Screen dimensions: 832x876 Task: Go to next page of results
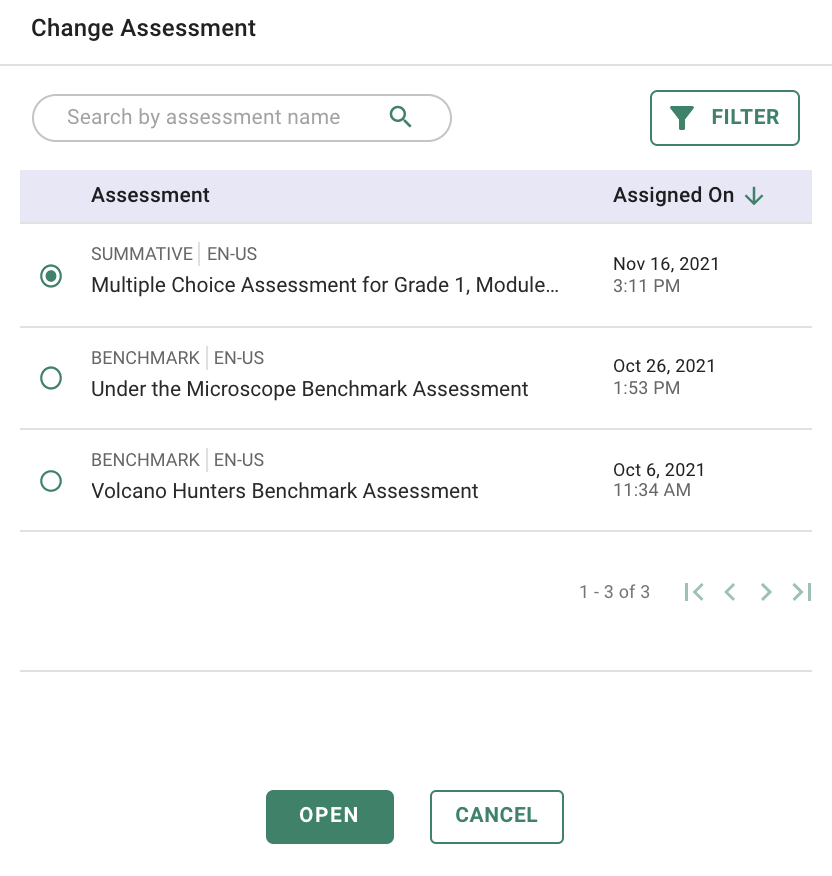click(766, 592)
